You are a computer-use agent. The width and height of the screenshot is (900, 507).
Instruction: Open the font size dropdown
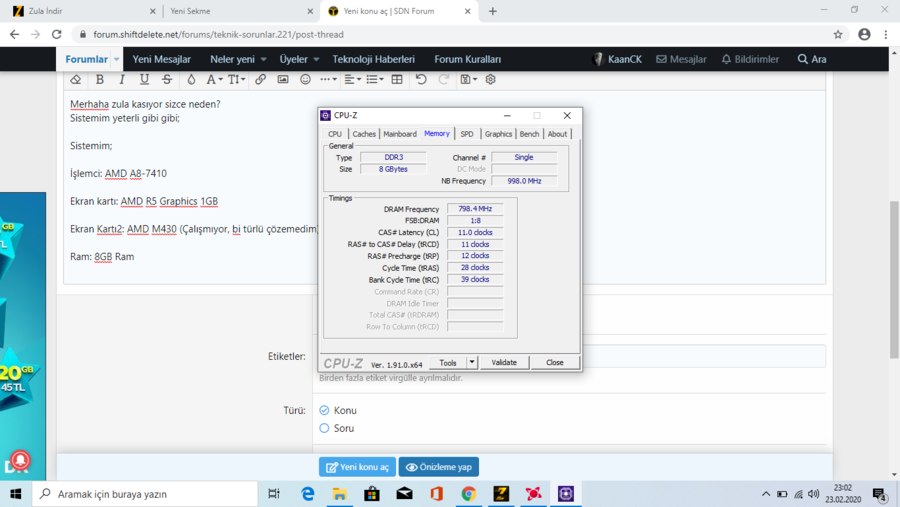[236, 80]
